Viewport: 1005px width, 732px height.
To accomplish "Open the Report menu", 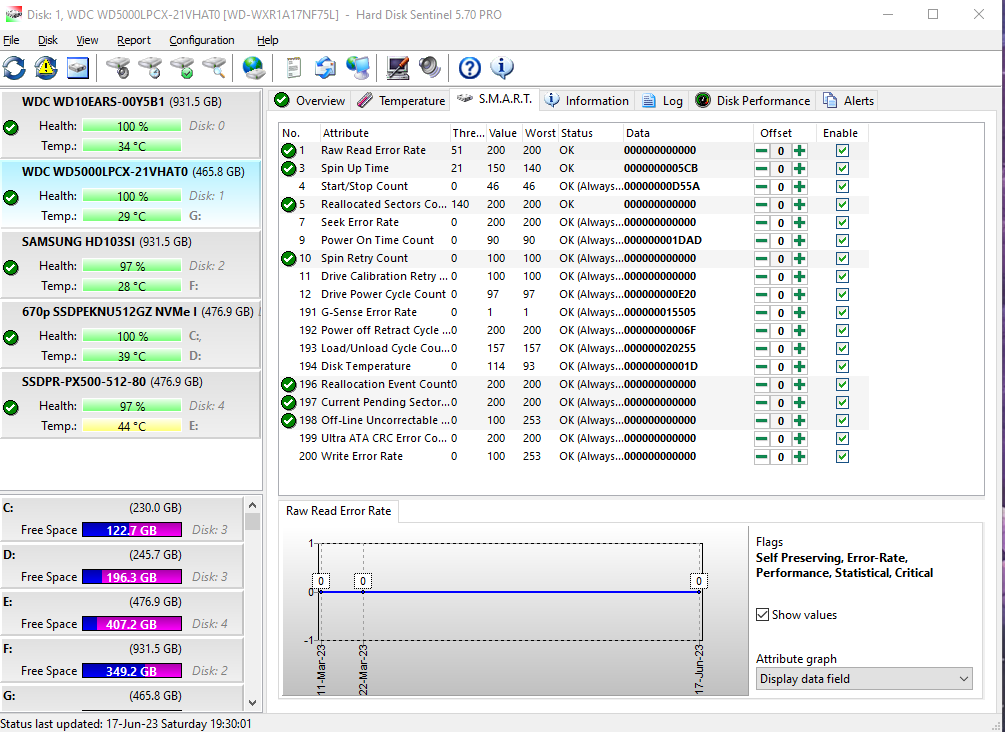I will (x=133, y=40).
